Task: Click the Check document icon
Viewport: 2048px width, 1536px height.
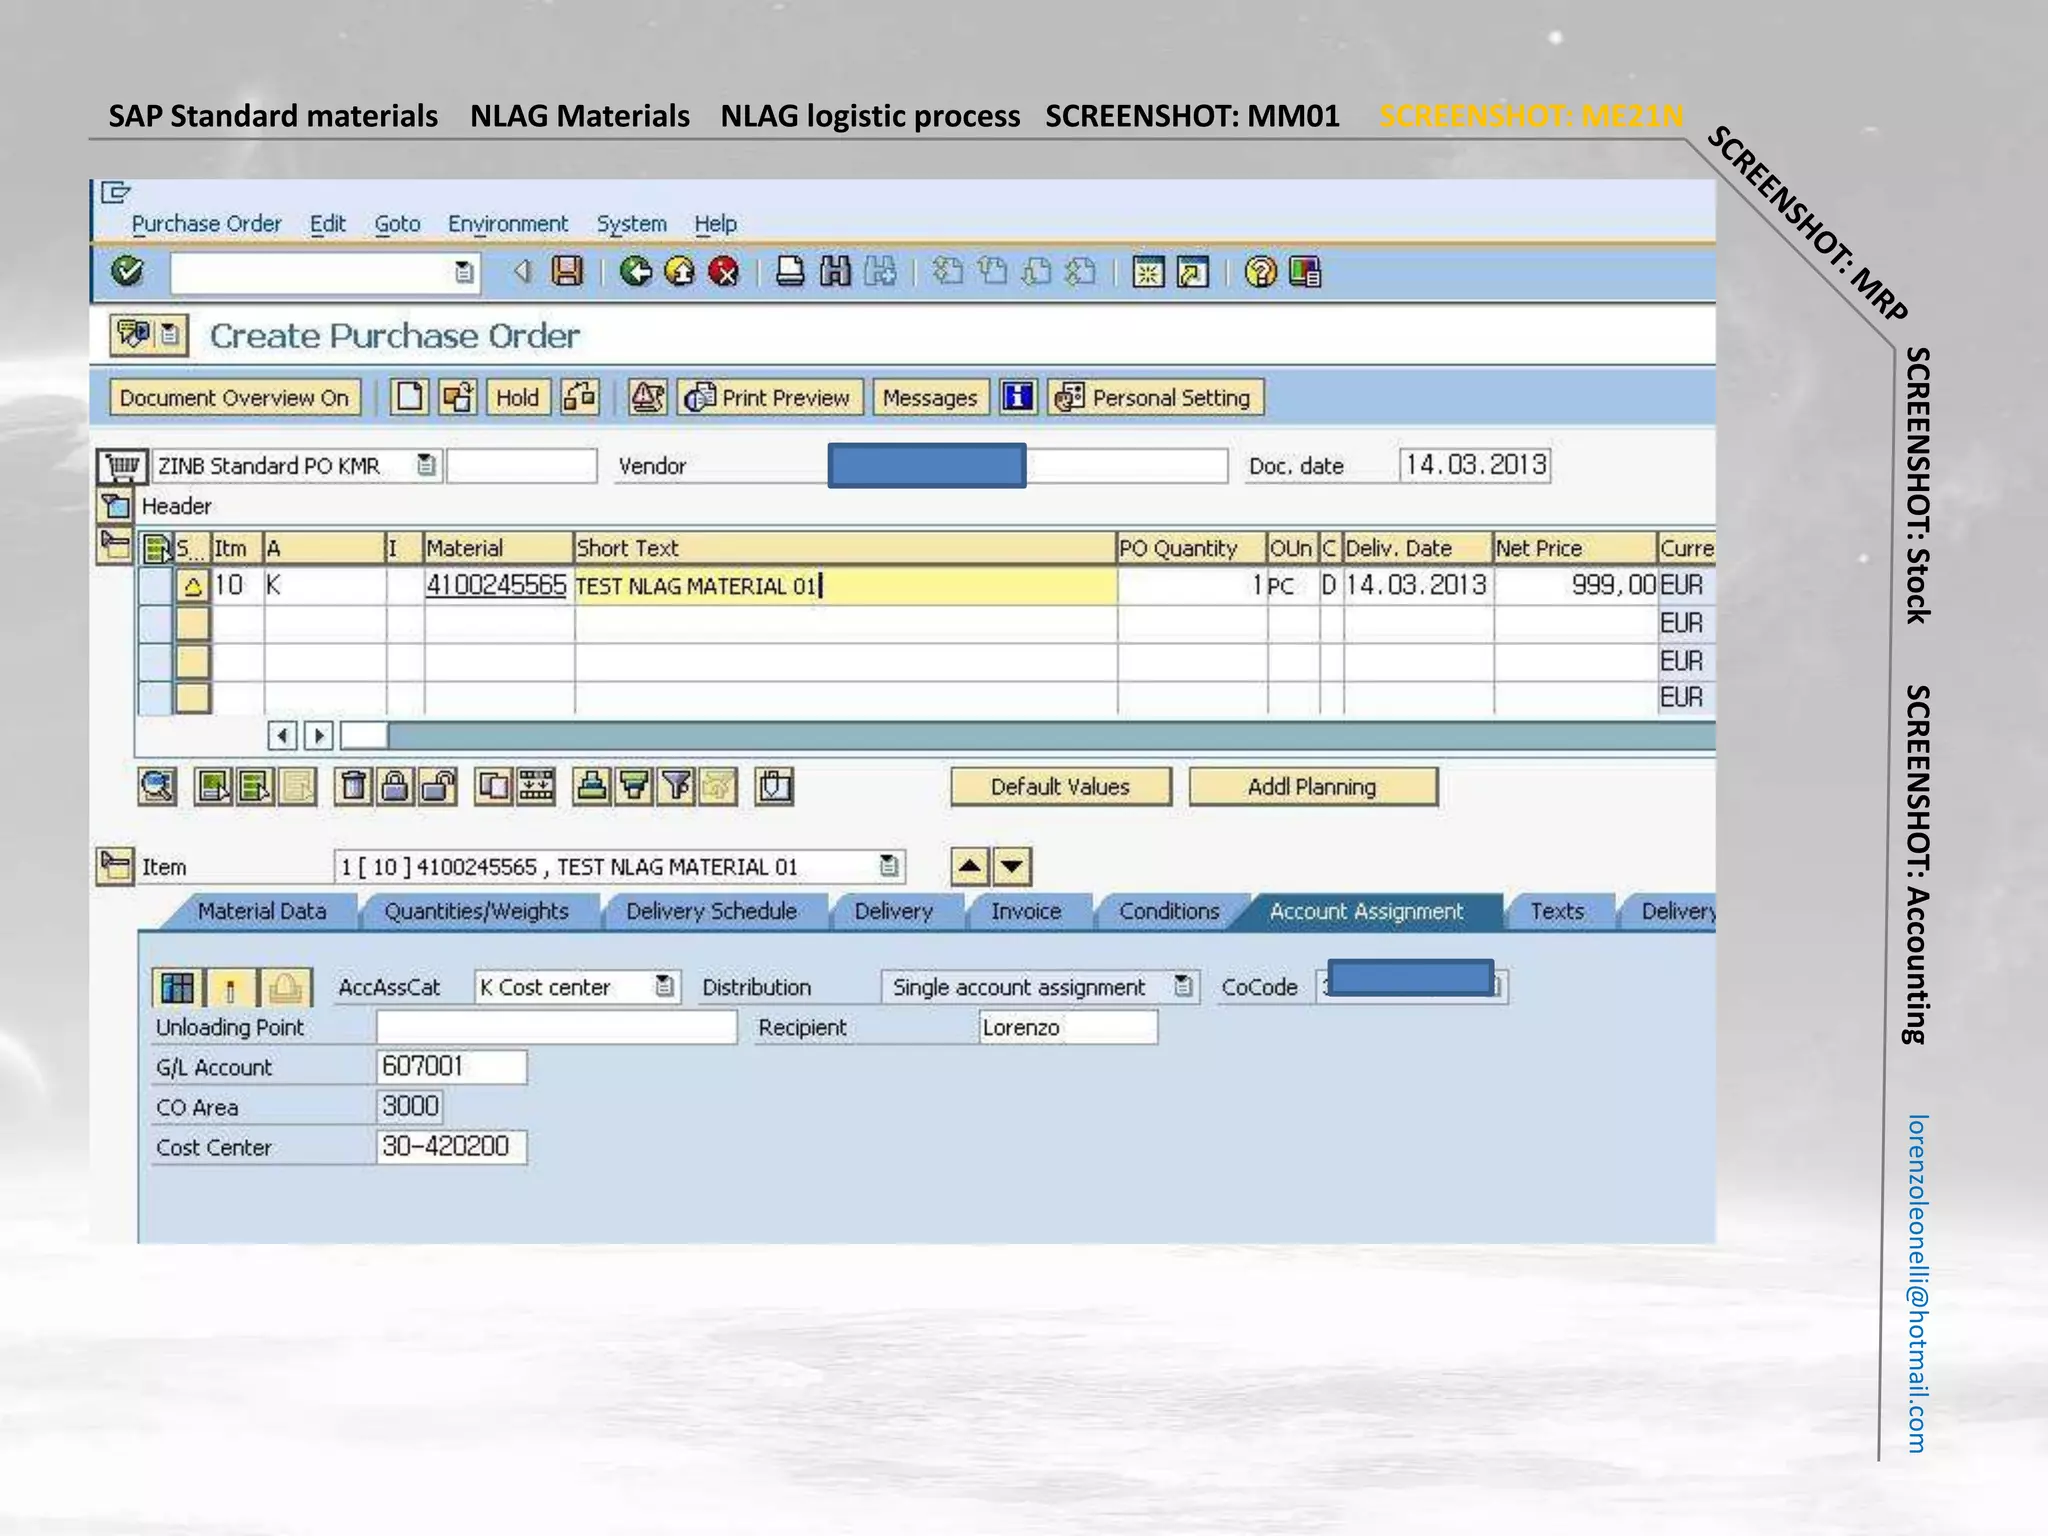Action: click(647, 397)
